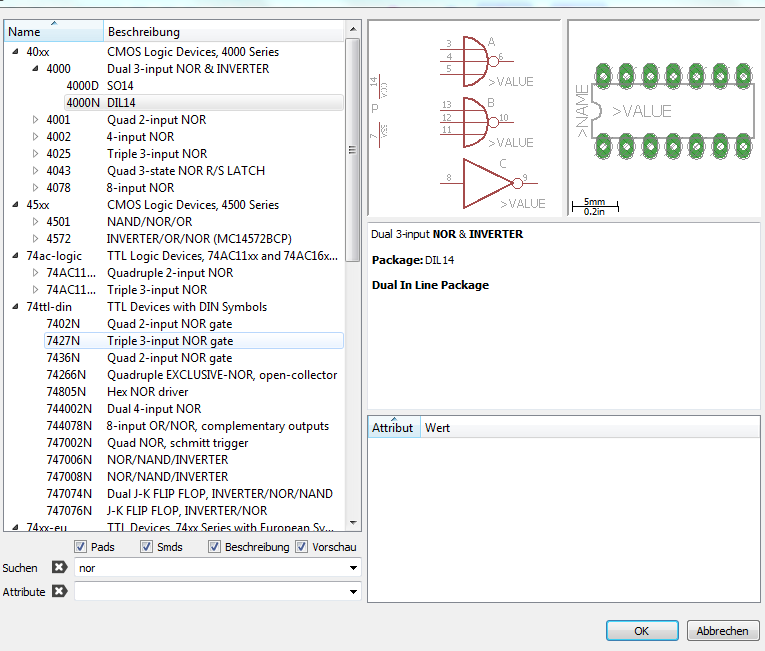Open the Attribute filter dropdown

pyautogui.click(x=353, y=592)
